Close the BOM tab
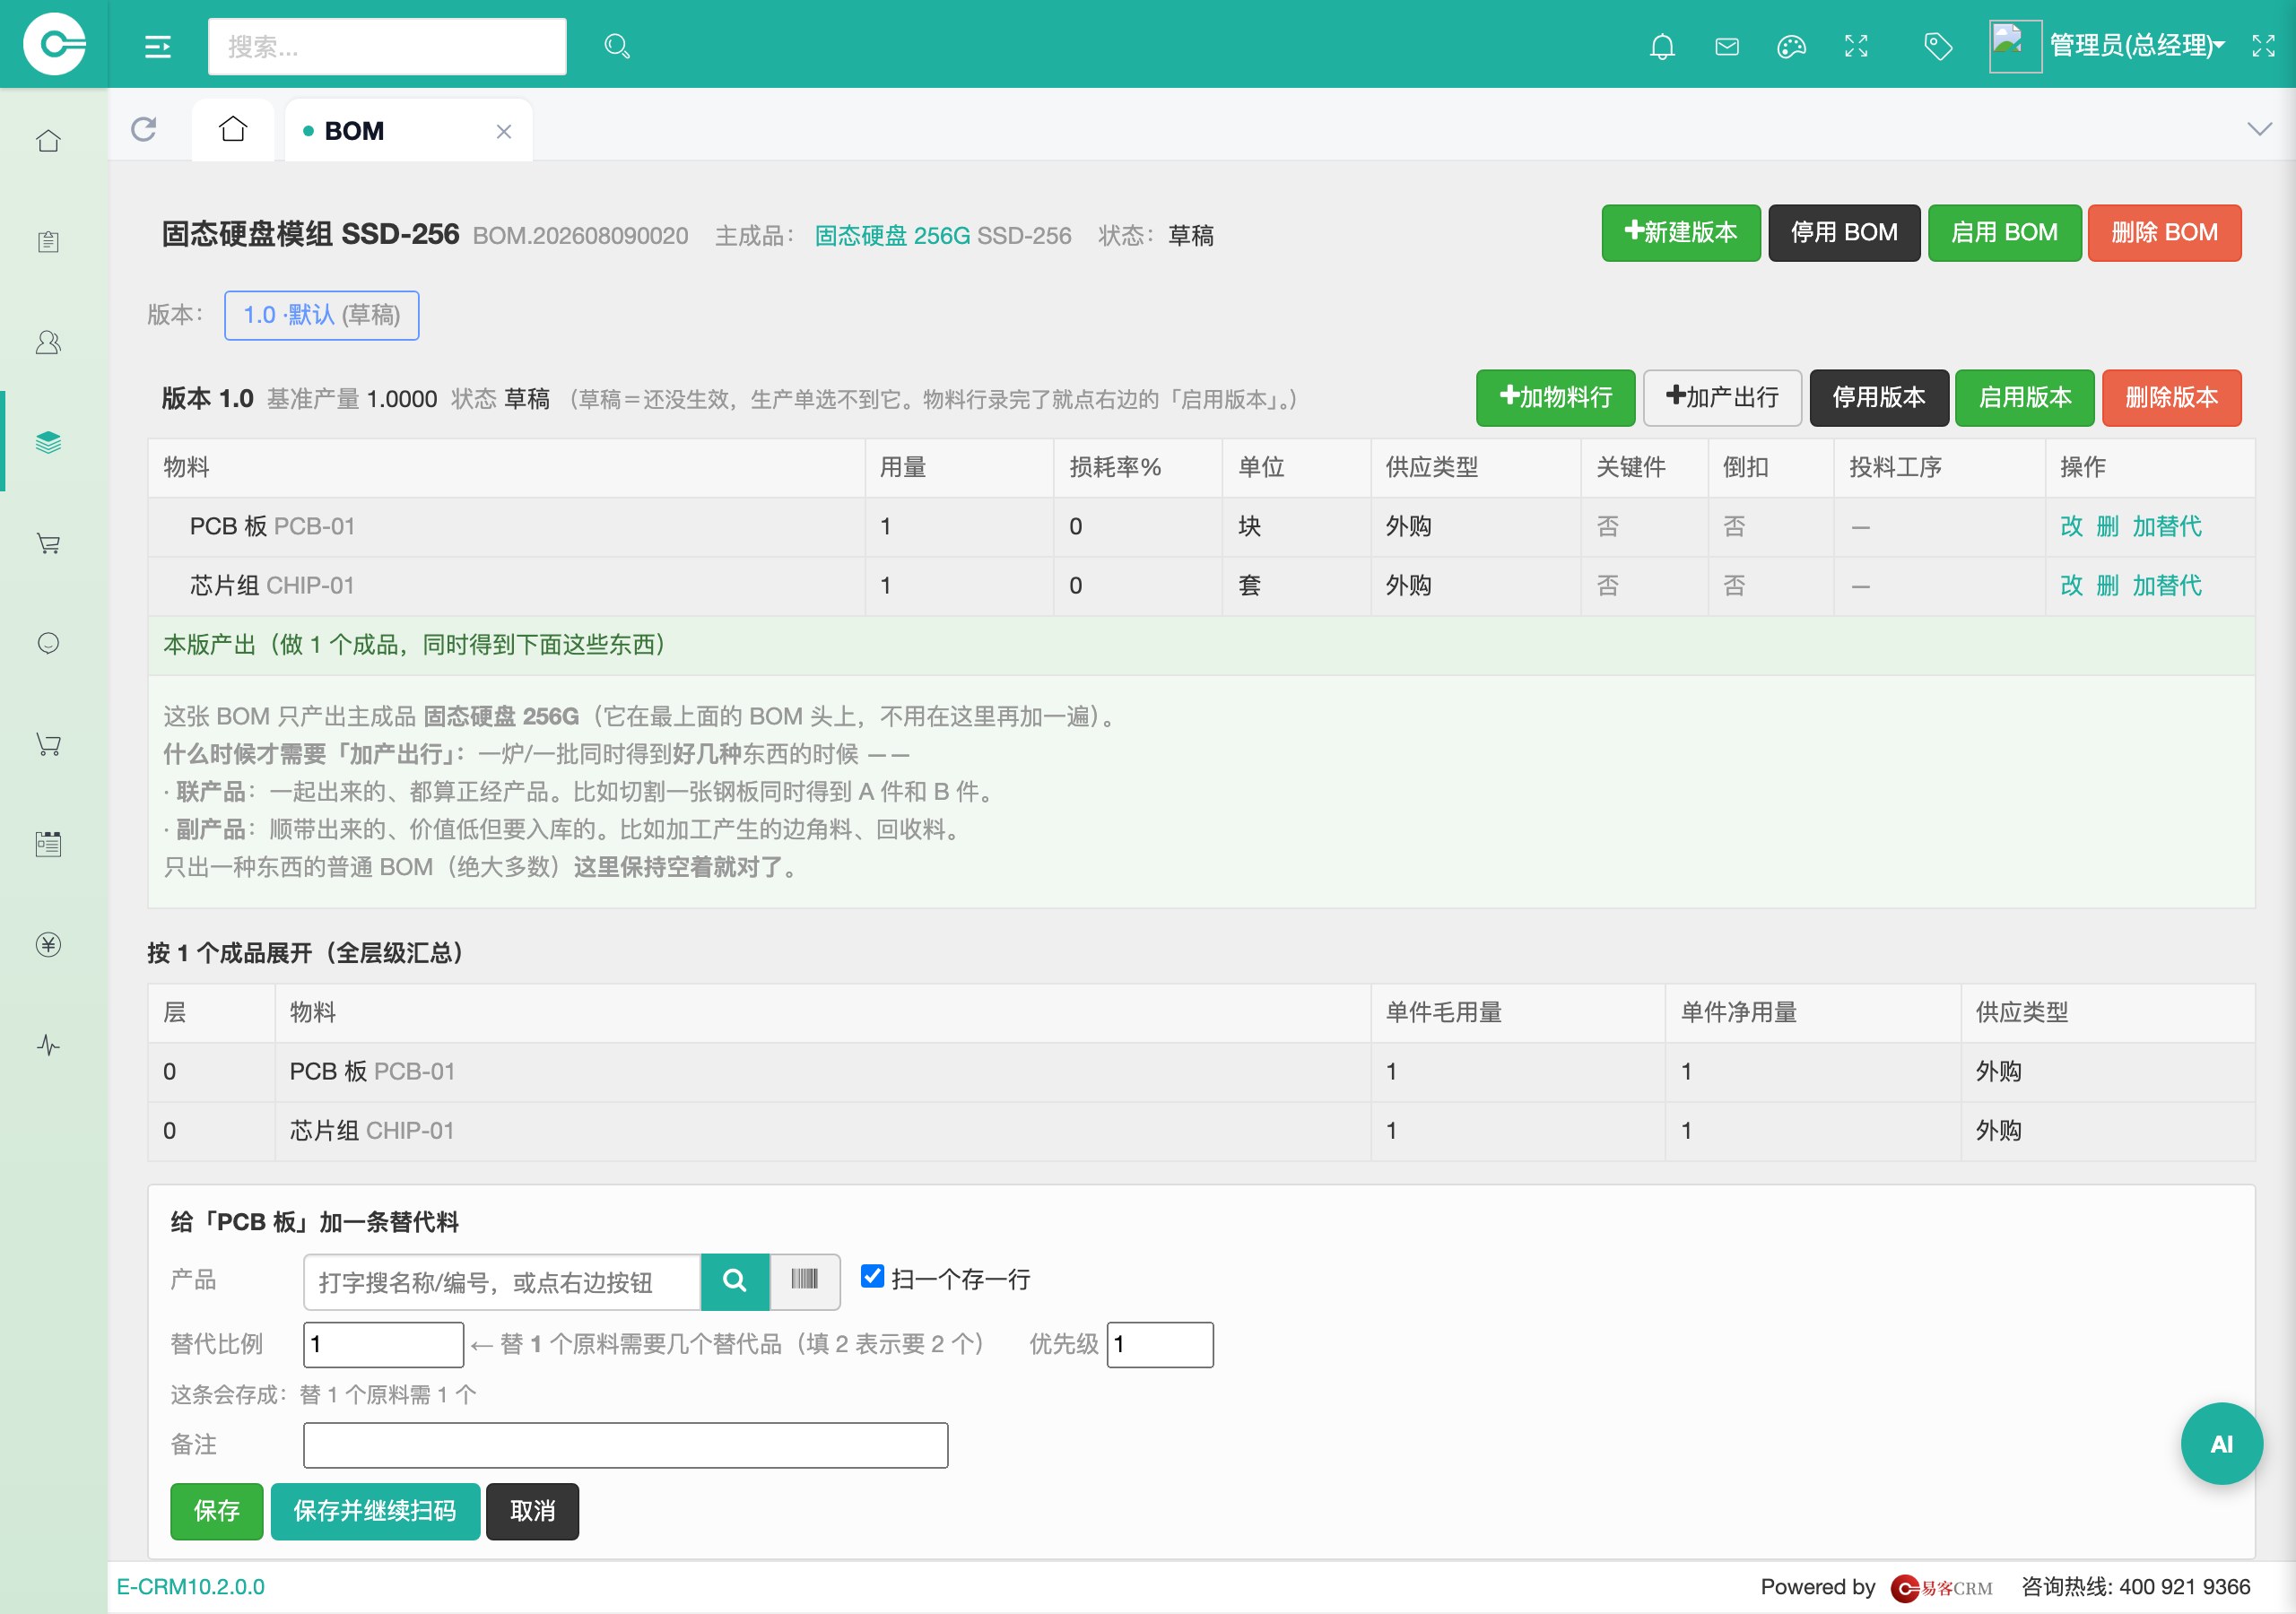This screenshot has width=2296, height=1614. [x=504, y=131]
